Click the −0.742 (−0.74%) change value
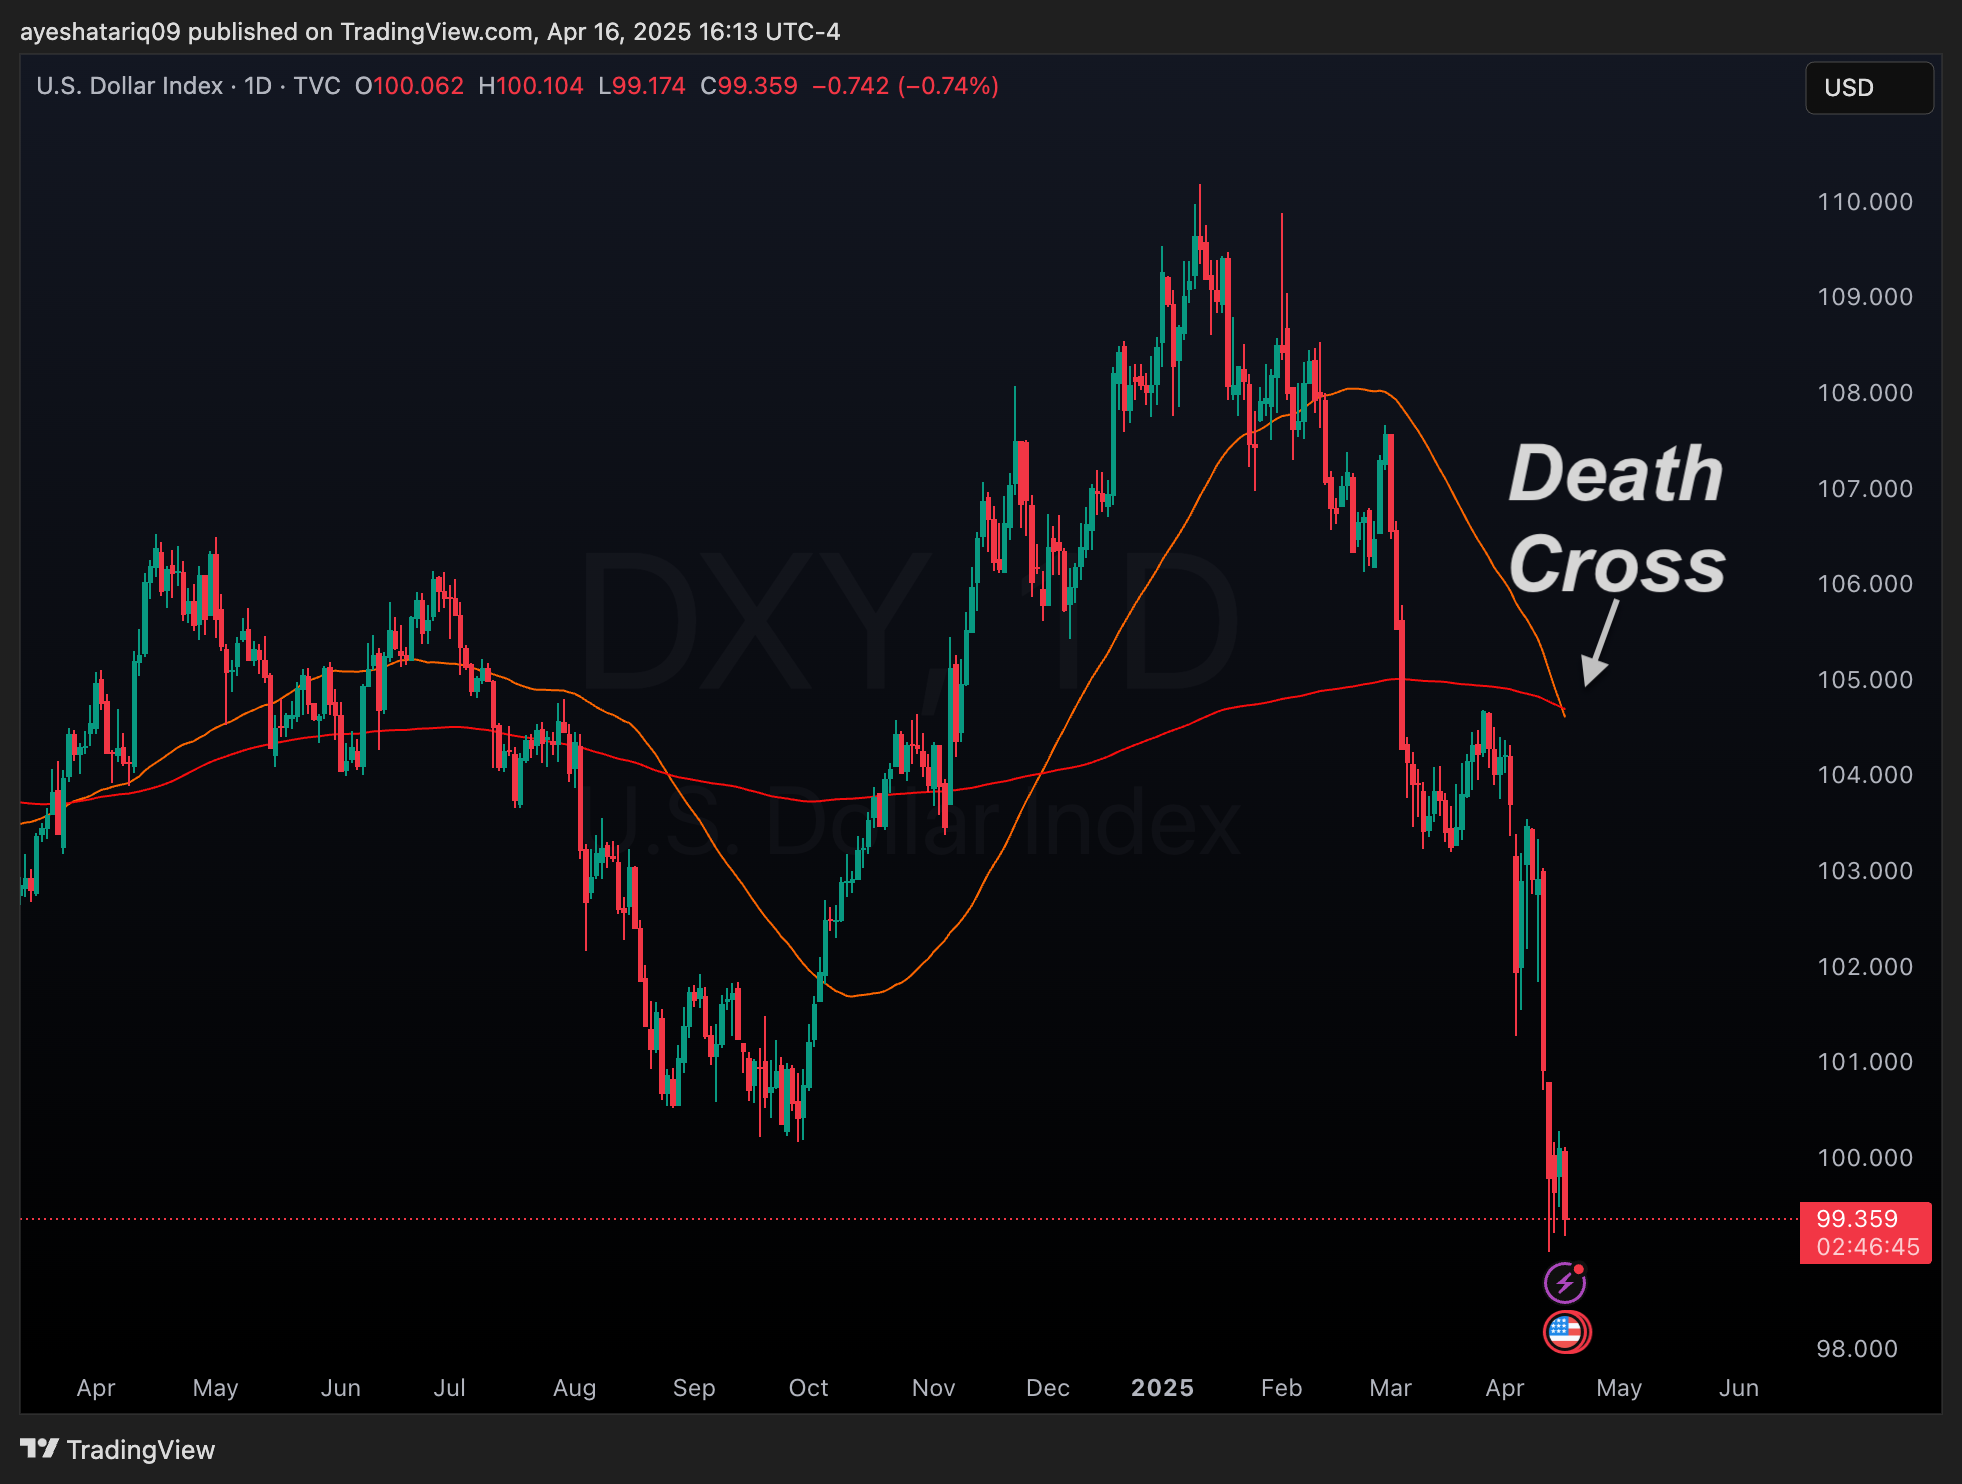The height and width of the screenshot is (1484, 1962). pos(905,86)
